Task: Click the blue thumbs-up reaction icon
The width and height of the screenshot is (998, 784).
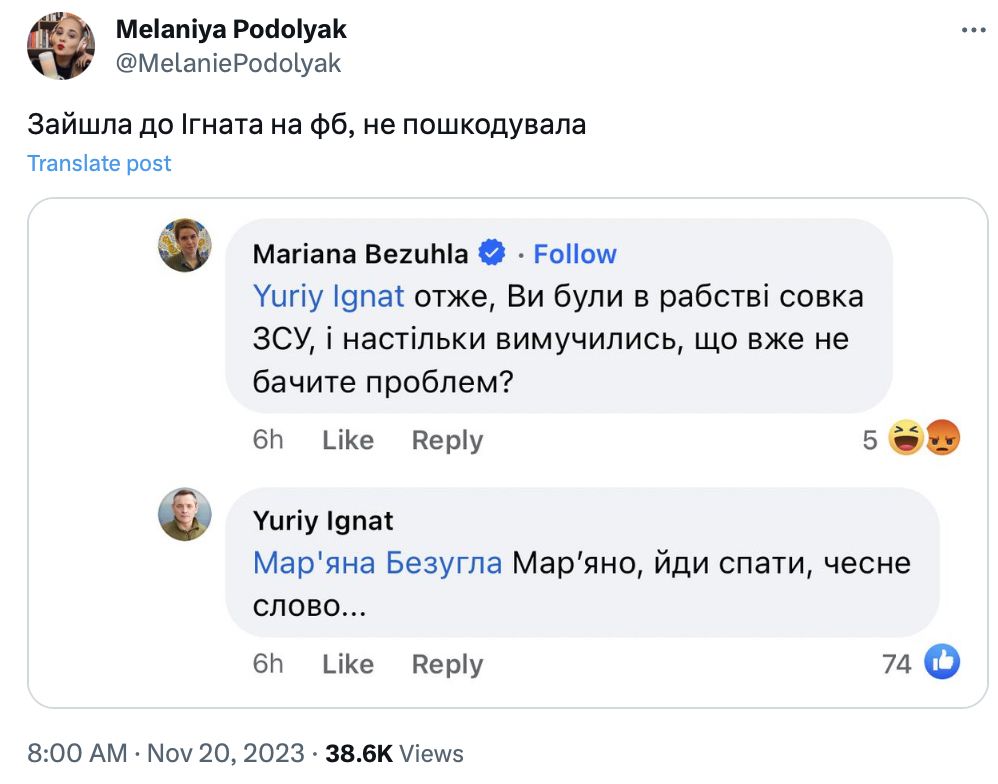Action: (942, 662)
